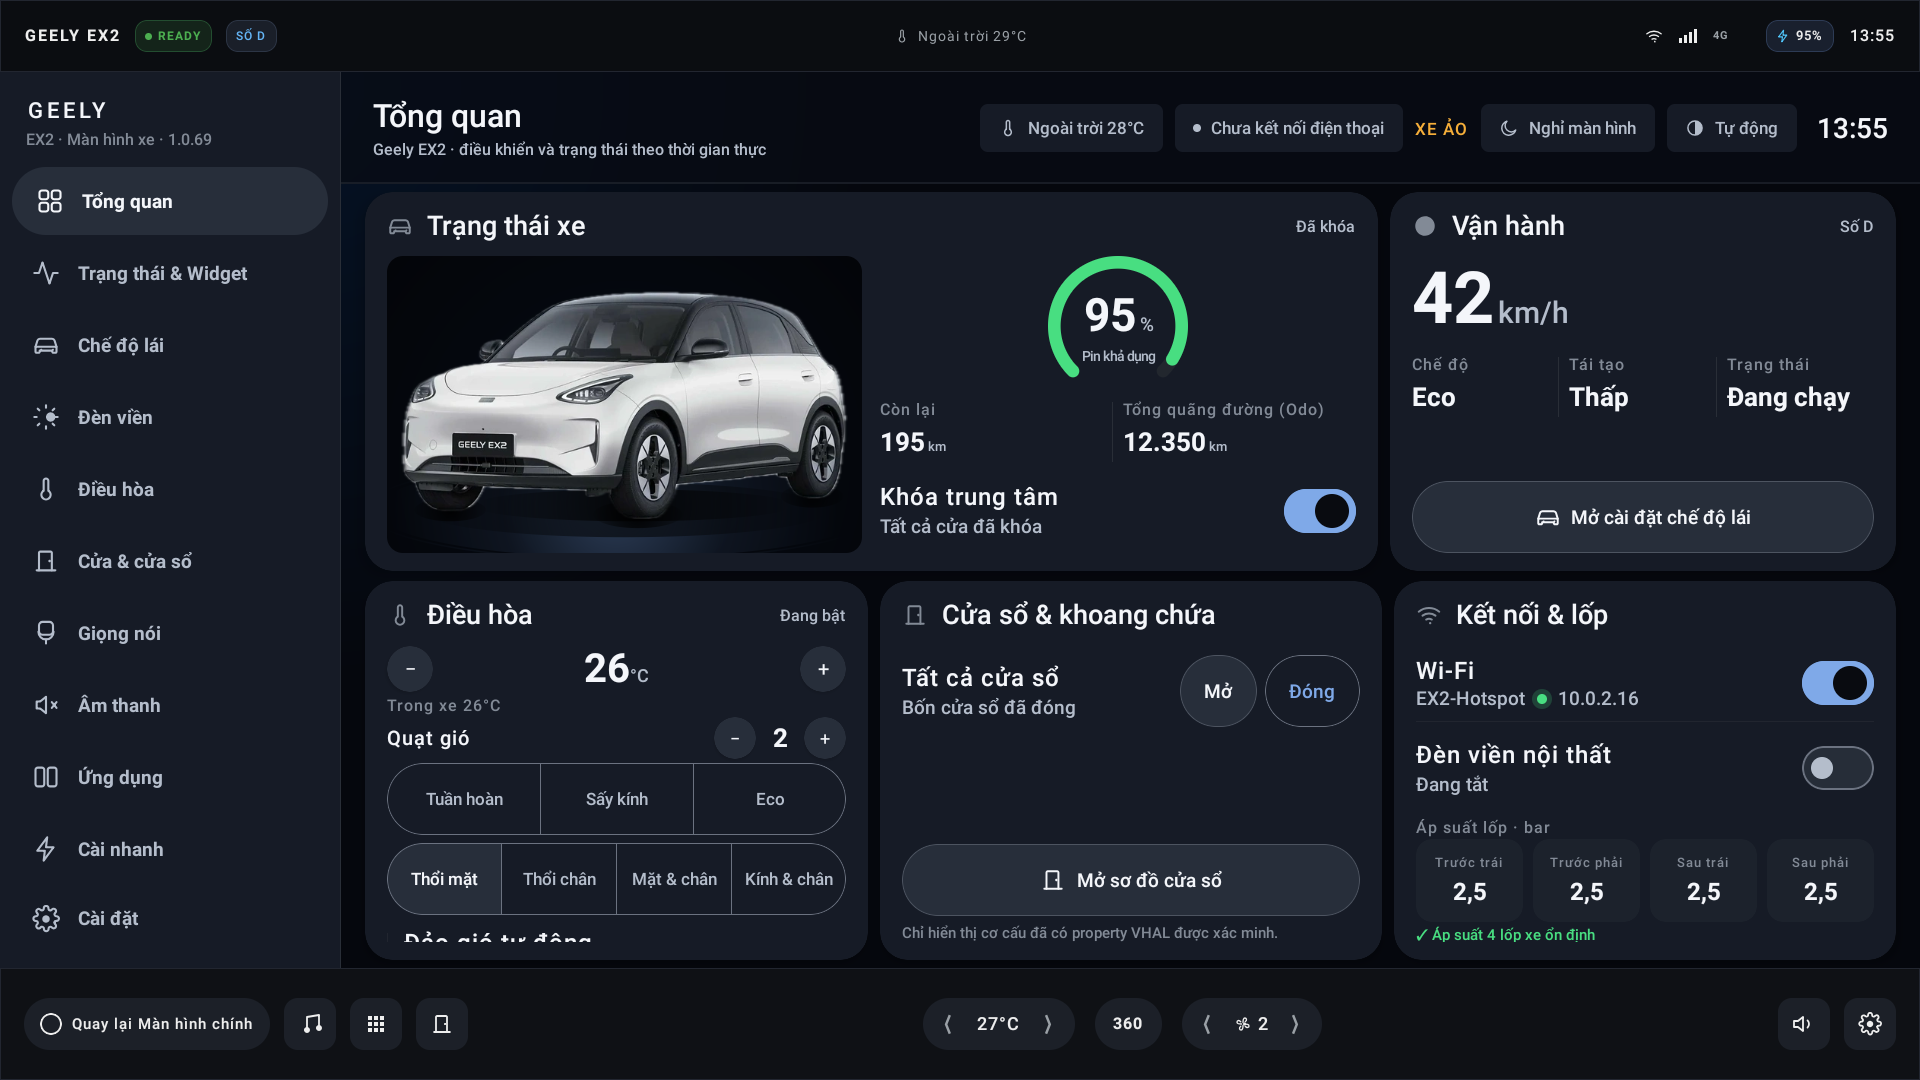Screen dimensions: 1920x1080
Task: Click the circle indicator beside Vận hành
Action: click(x=1425, y=226)
